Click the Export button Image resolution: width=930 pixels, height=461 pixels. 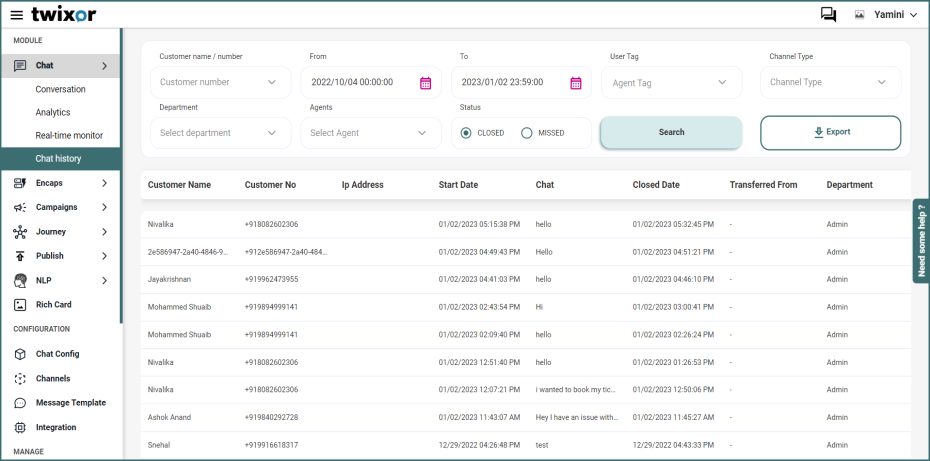click(x=830, y=132)
